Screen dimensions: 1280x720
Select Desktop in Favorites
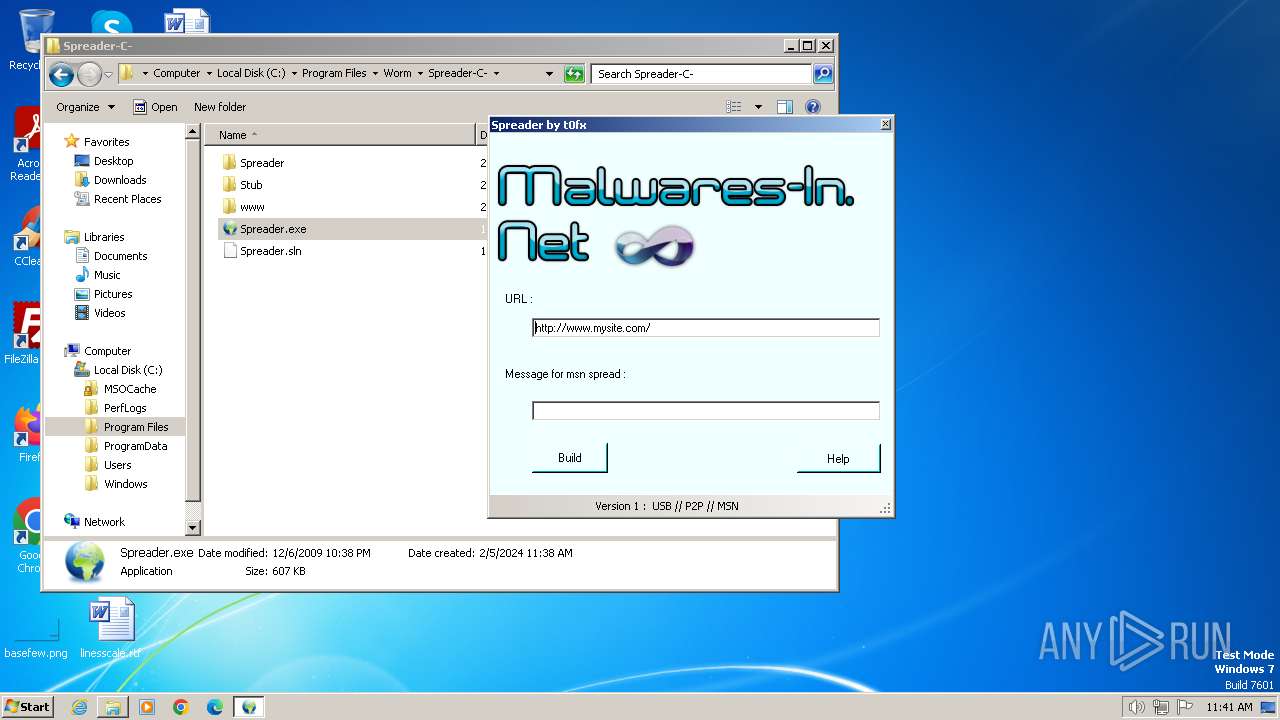click(x=113, y=161)
